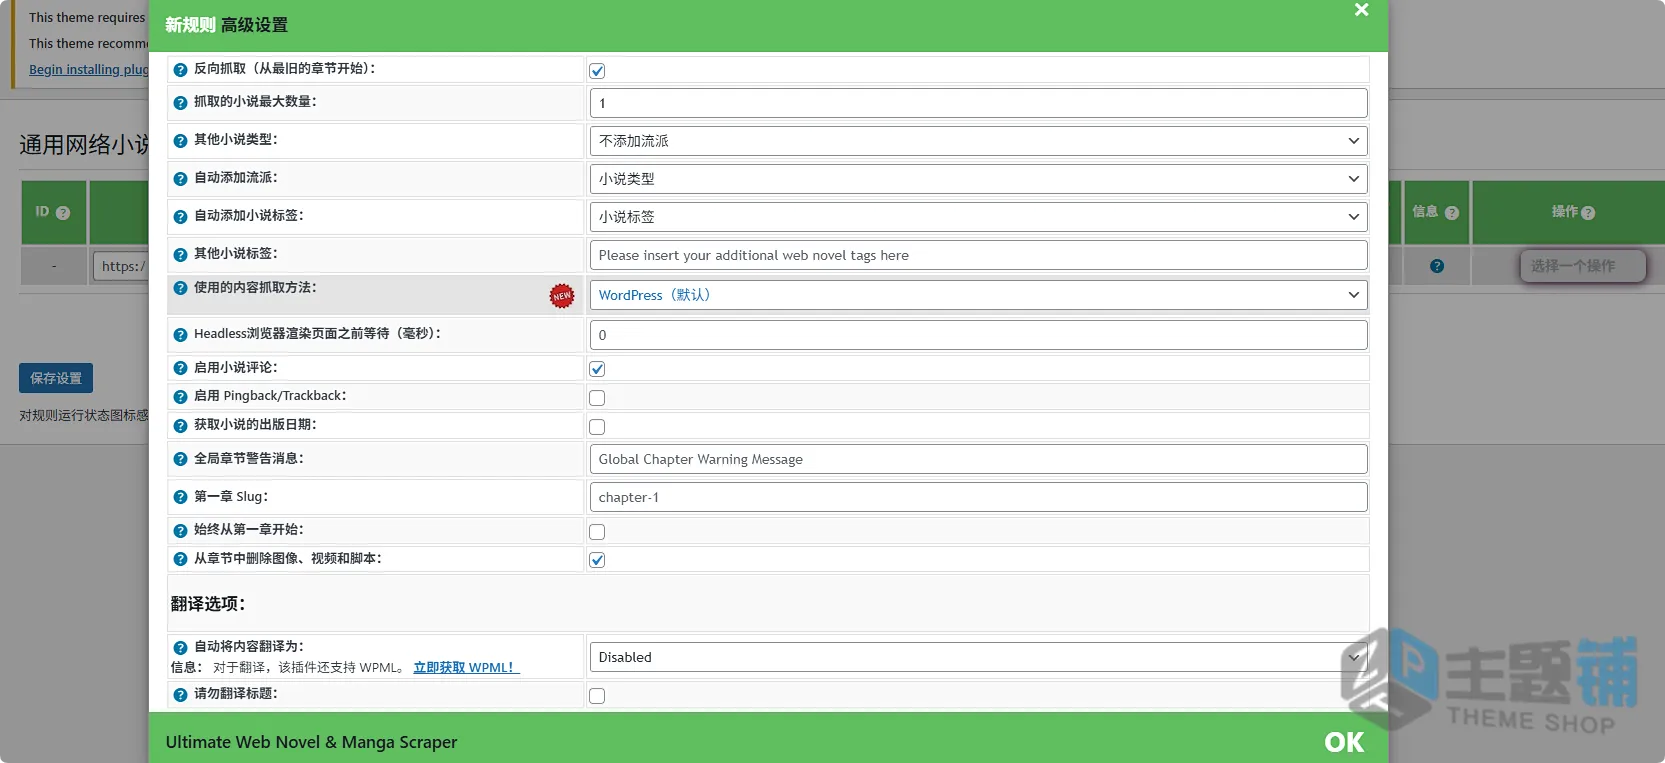Click Headless wait milliseconds input field
Screen dimensions: 1665x763
point(978,335)
